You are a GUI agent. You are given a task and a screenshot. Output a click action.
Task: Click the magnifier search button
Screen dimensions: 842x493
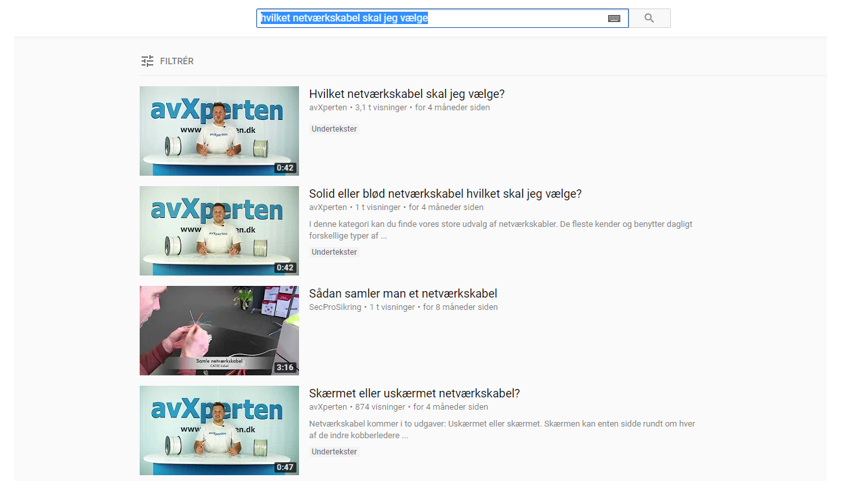point(649,18)
